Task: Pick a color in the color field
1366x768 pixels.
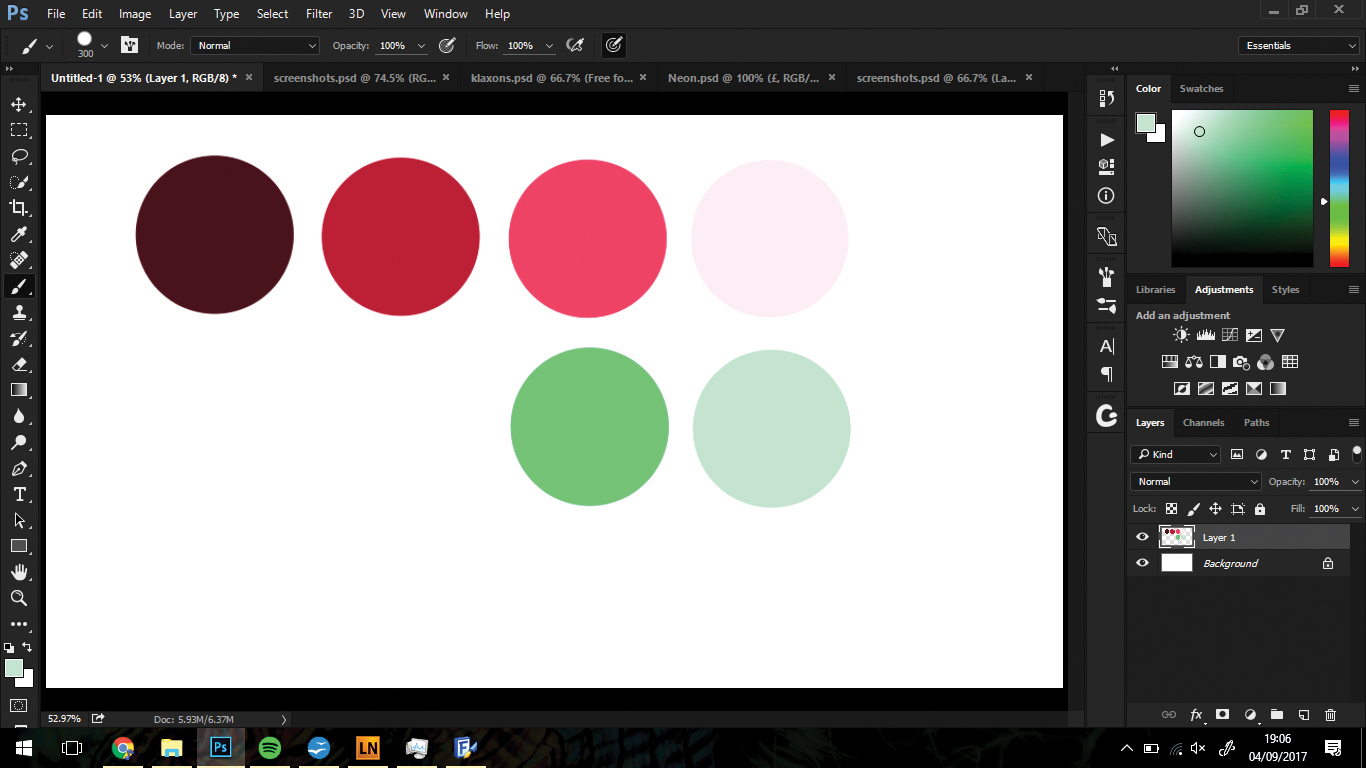Action: 1242,188
